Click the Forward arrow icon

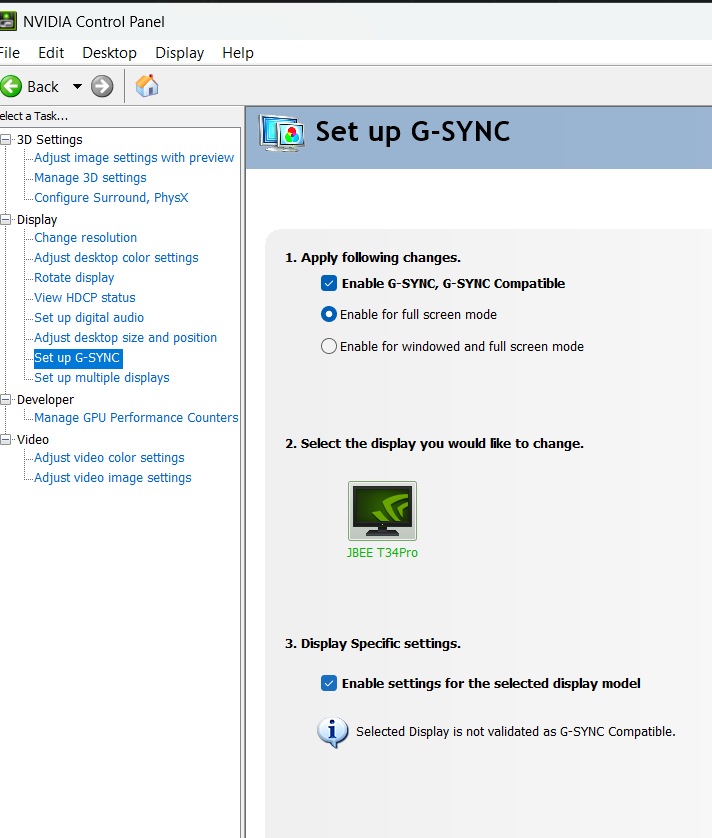point(102,86)
